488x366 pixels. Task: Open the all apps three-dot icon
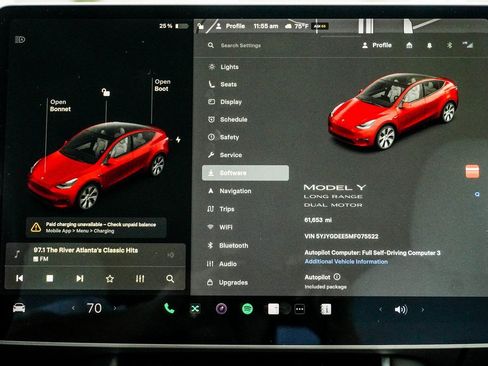[x=300, y=309]
